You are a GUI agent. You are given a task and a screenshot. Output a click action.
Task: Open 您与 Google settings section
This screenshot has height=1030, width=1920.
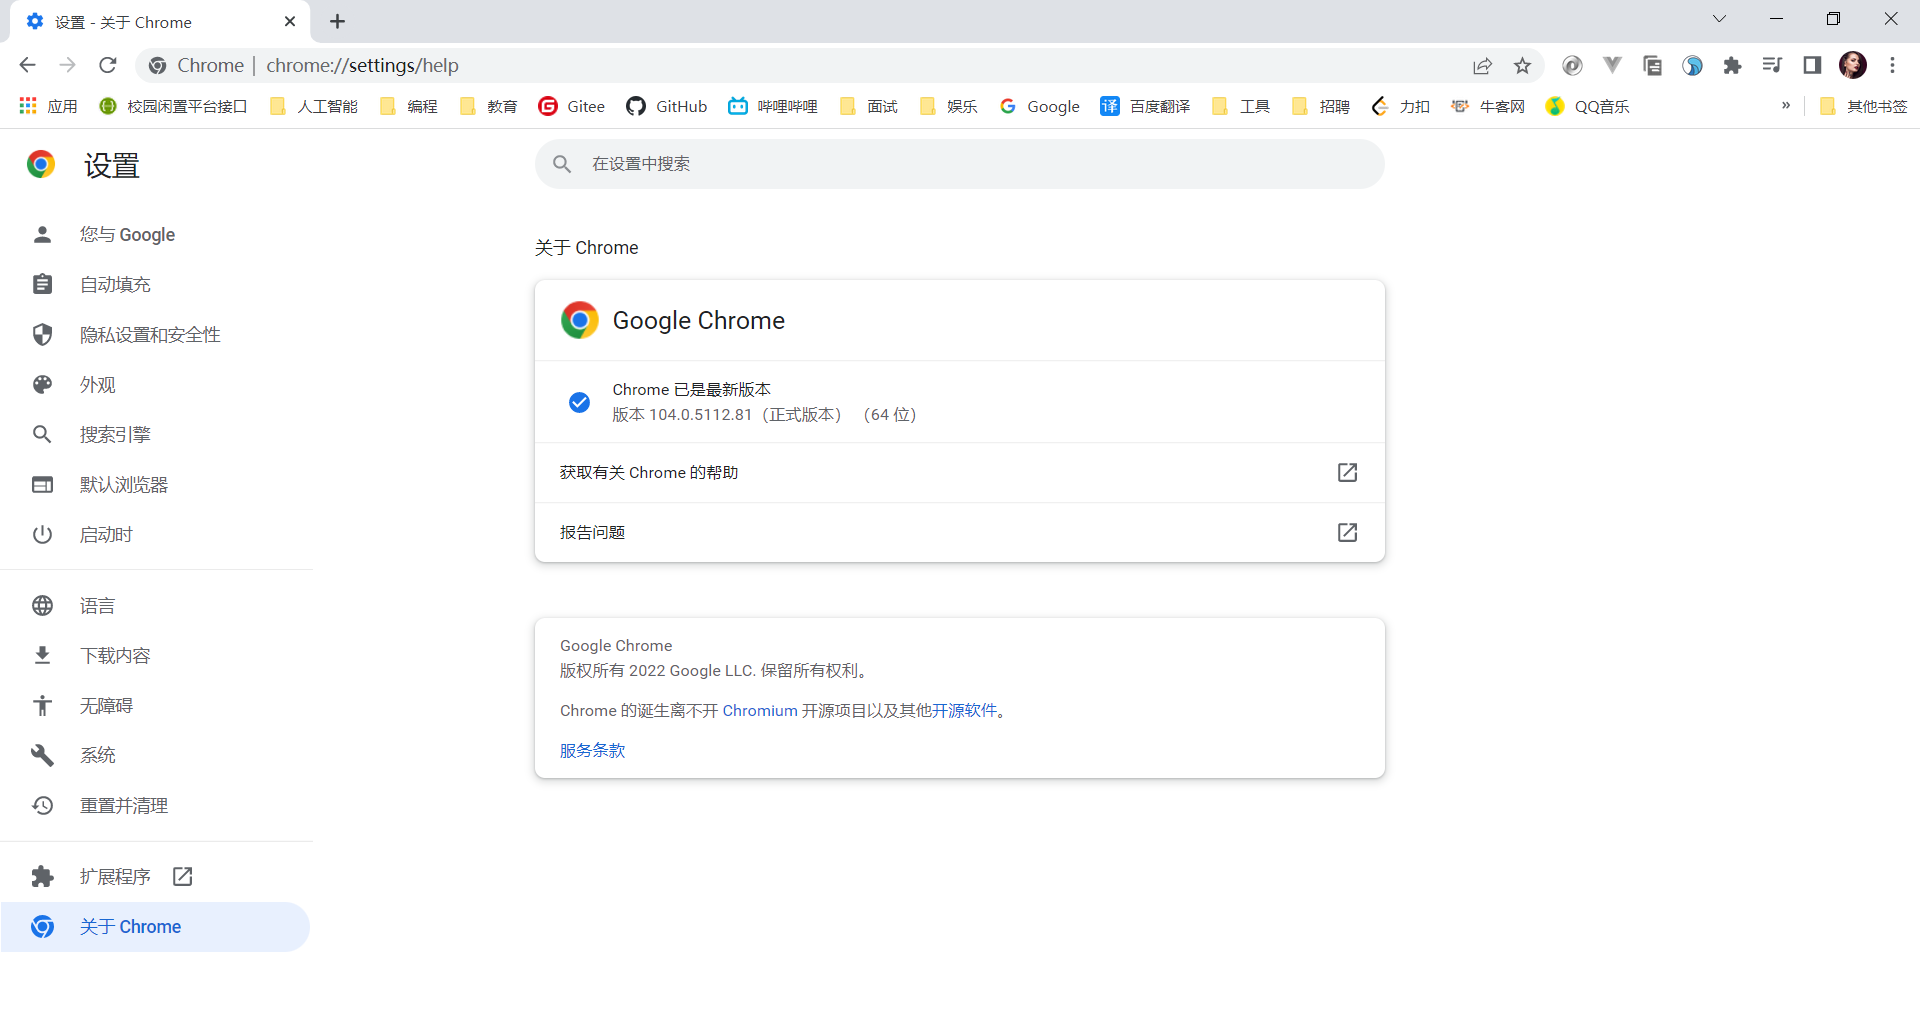click(155, 235)
